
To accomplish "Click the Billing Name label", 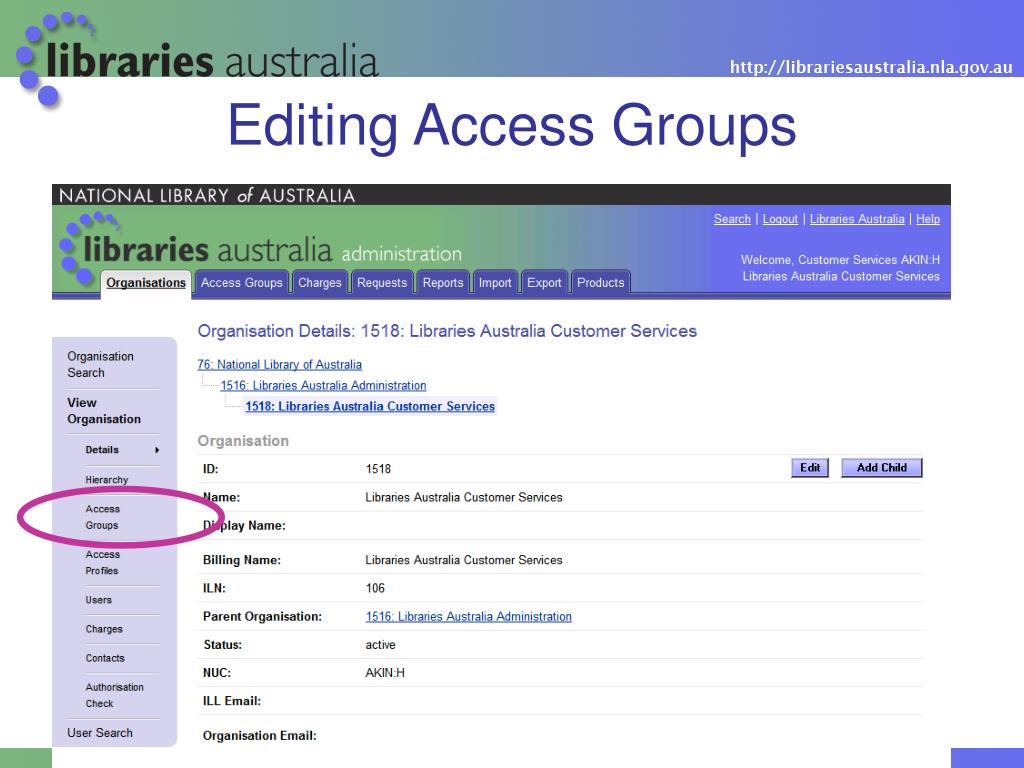I will coord(242,560).
